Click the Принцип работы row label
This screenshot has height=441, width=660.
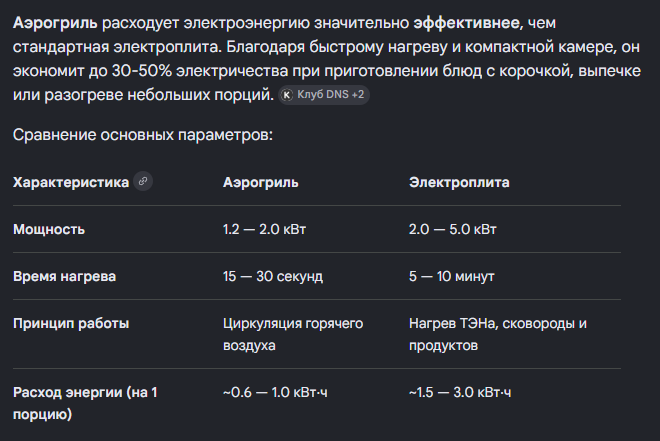click(x=71, y=324)
